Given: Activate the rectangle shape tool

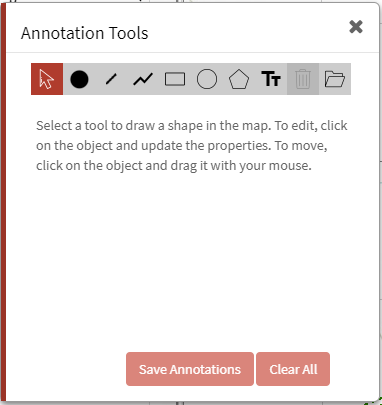Looking at the screenshot, I should [175, 79].
